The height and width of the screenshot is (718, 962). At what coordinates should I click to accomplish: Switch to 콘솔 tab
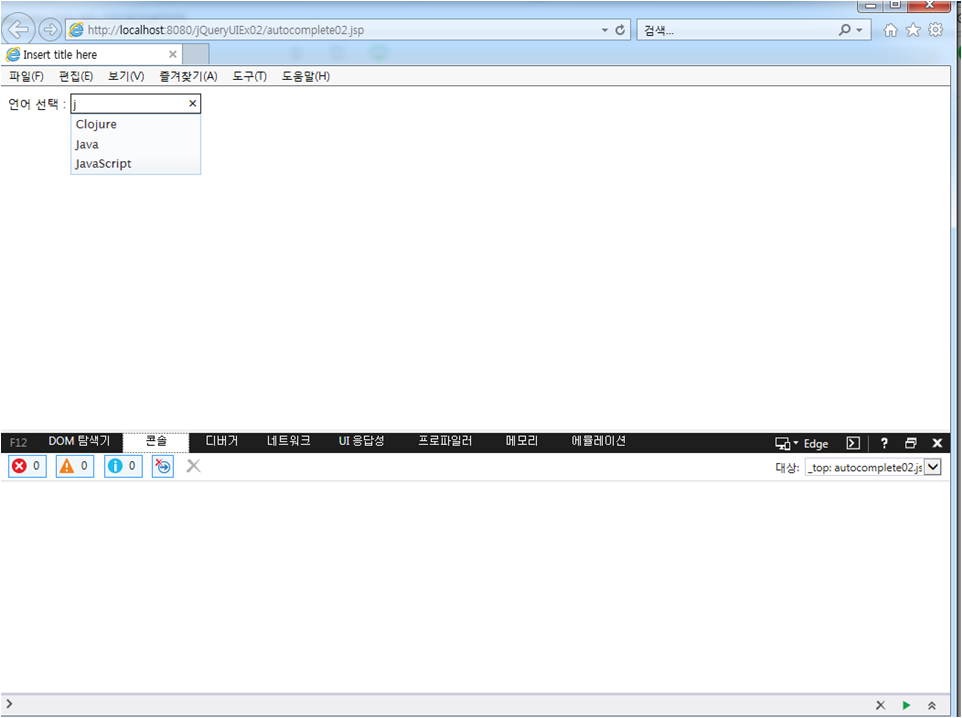156,441
